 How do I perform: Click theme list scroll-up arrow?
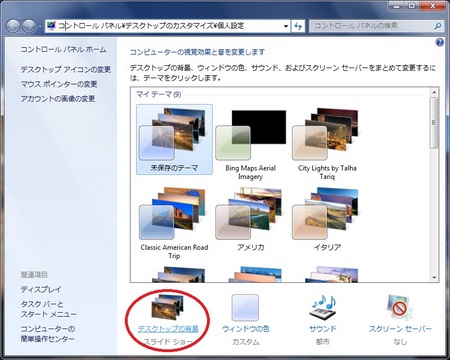434,92
